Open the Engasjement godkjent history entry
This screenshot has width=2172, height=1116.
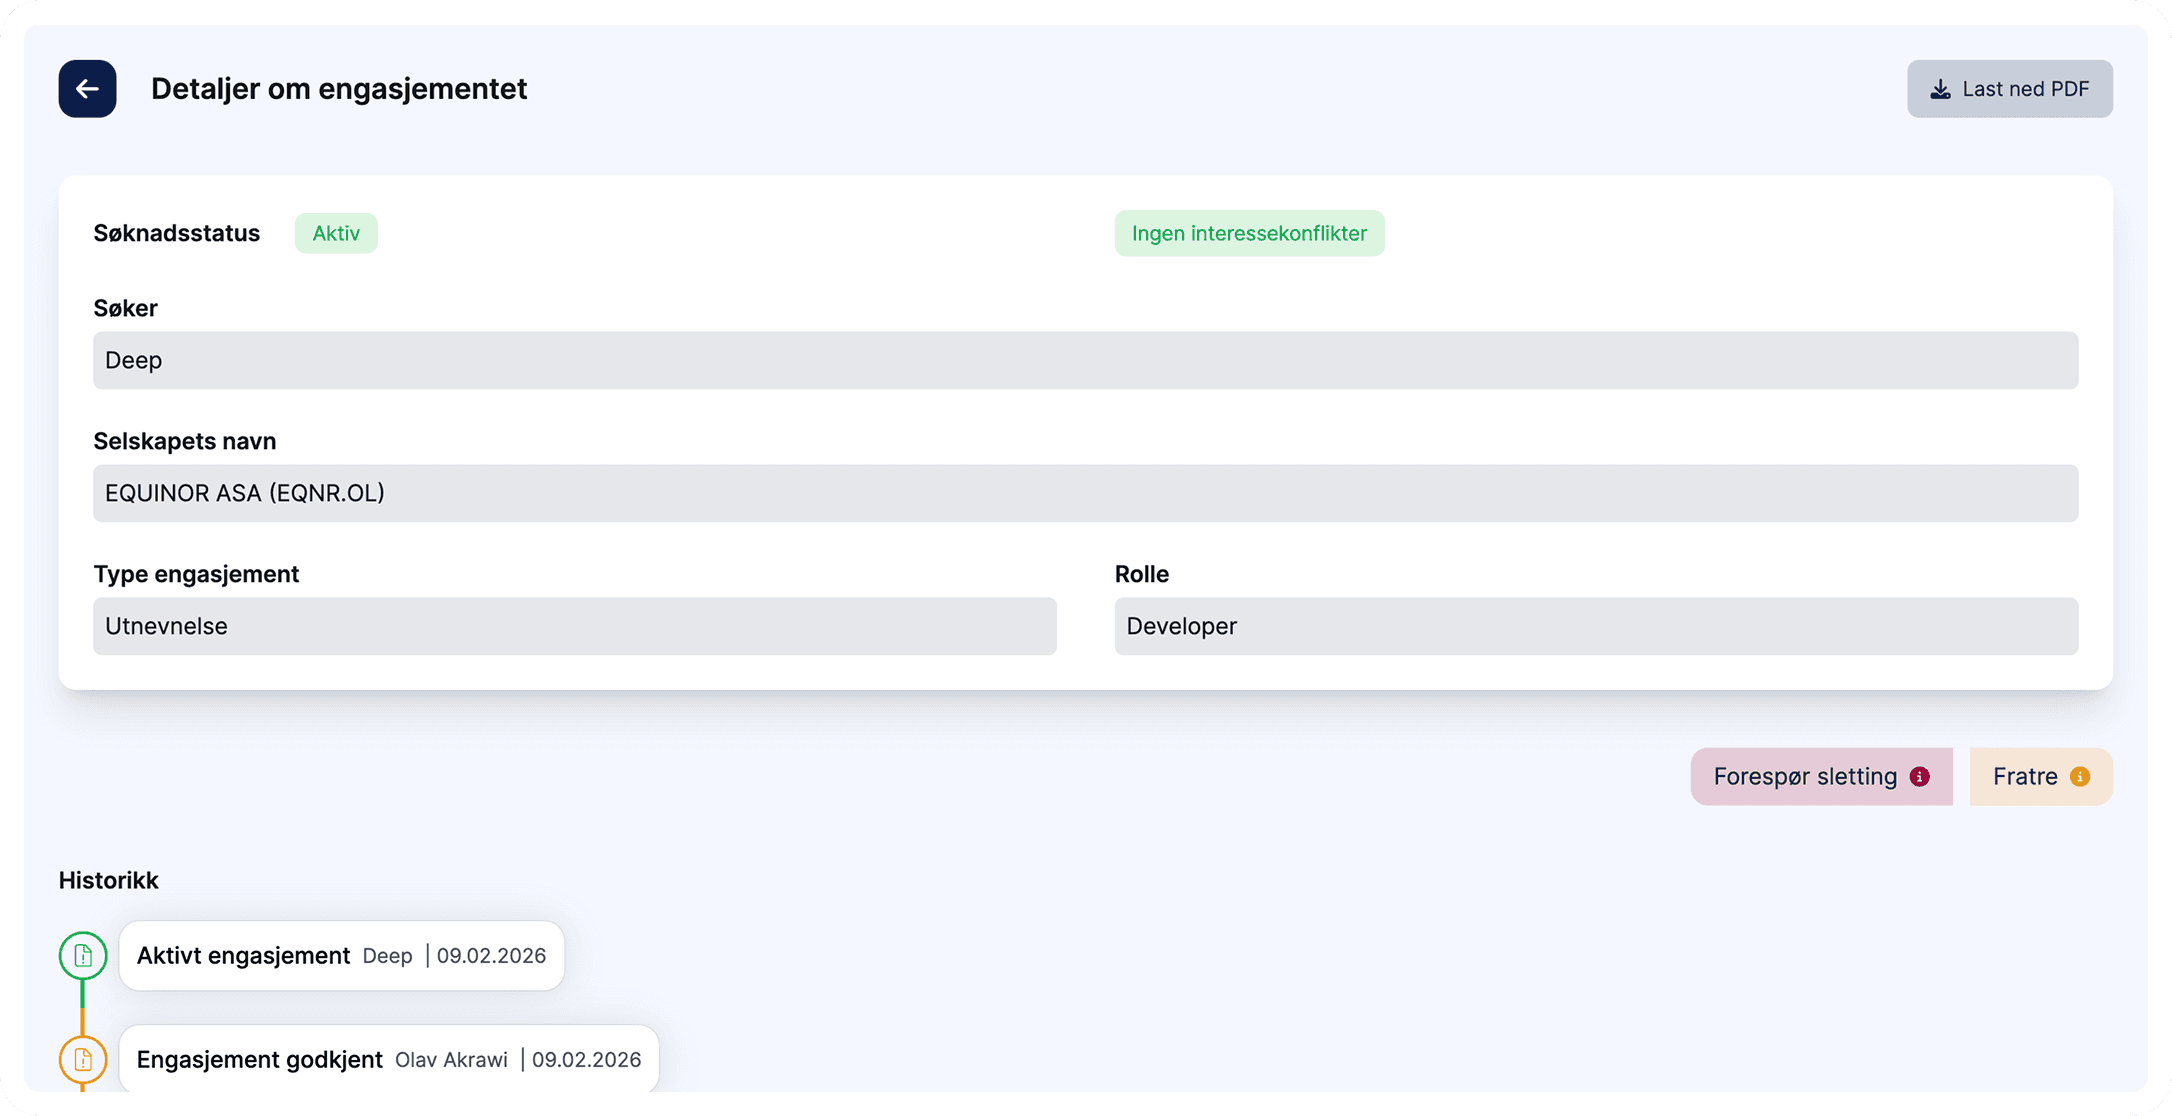(388, 1060)
